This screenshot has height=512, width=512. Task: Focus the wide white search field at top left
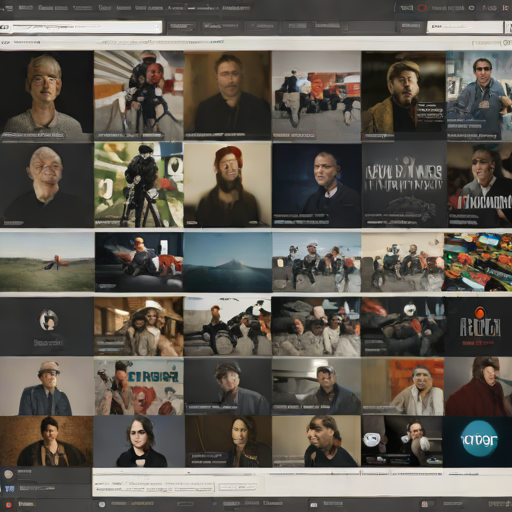pos(81,27)
